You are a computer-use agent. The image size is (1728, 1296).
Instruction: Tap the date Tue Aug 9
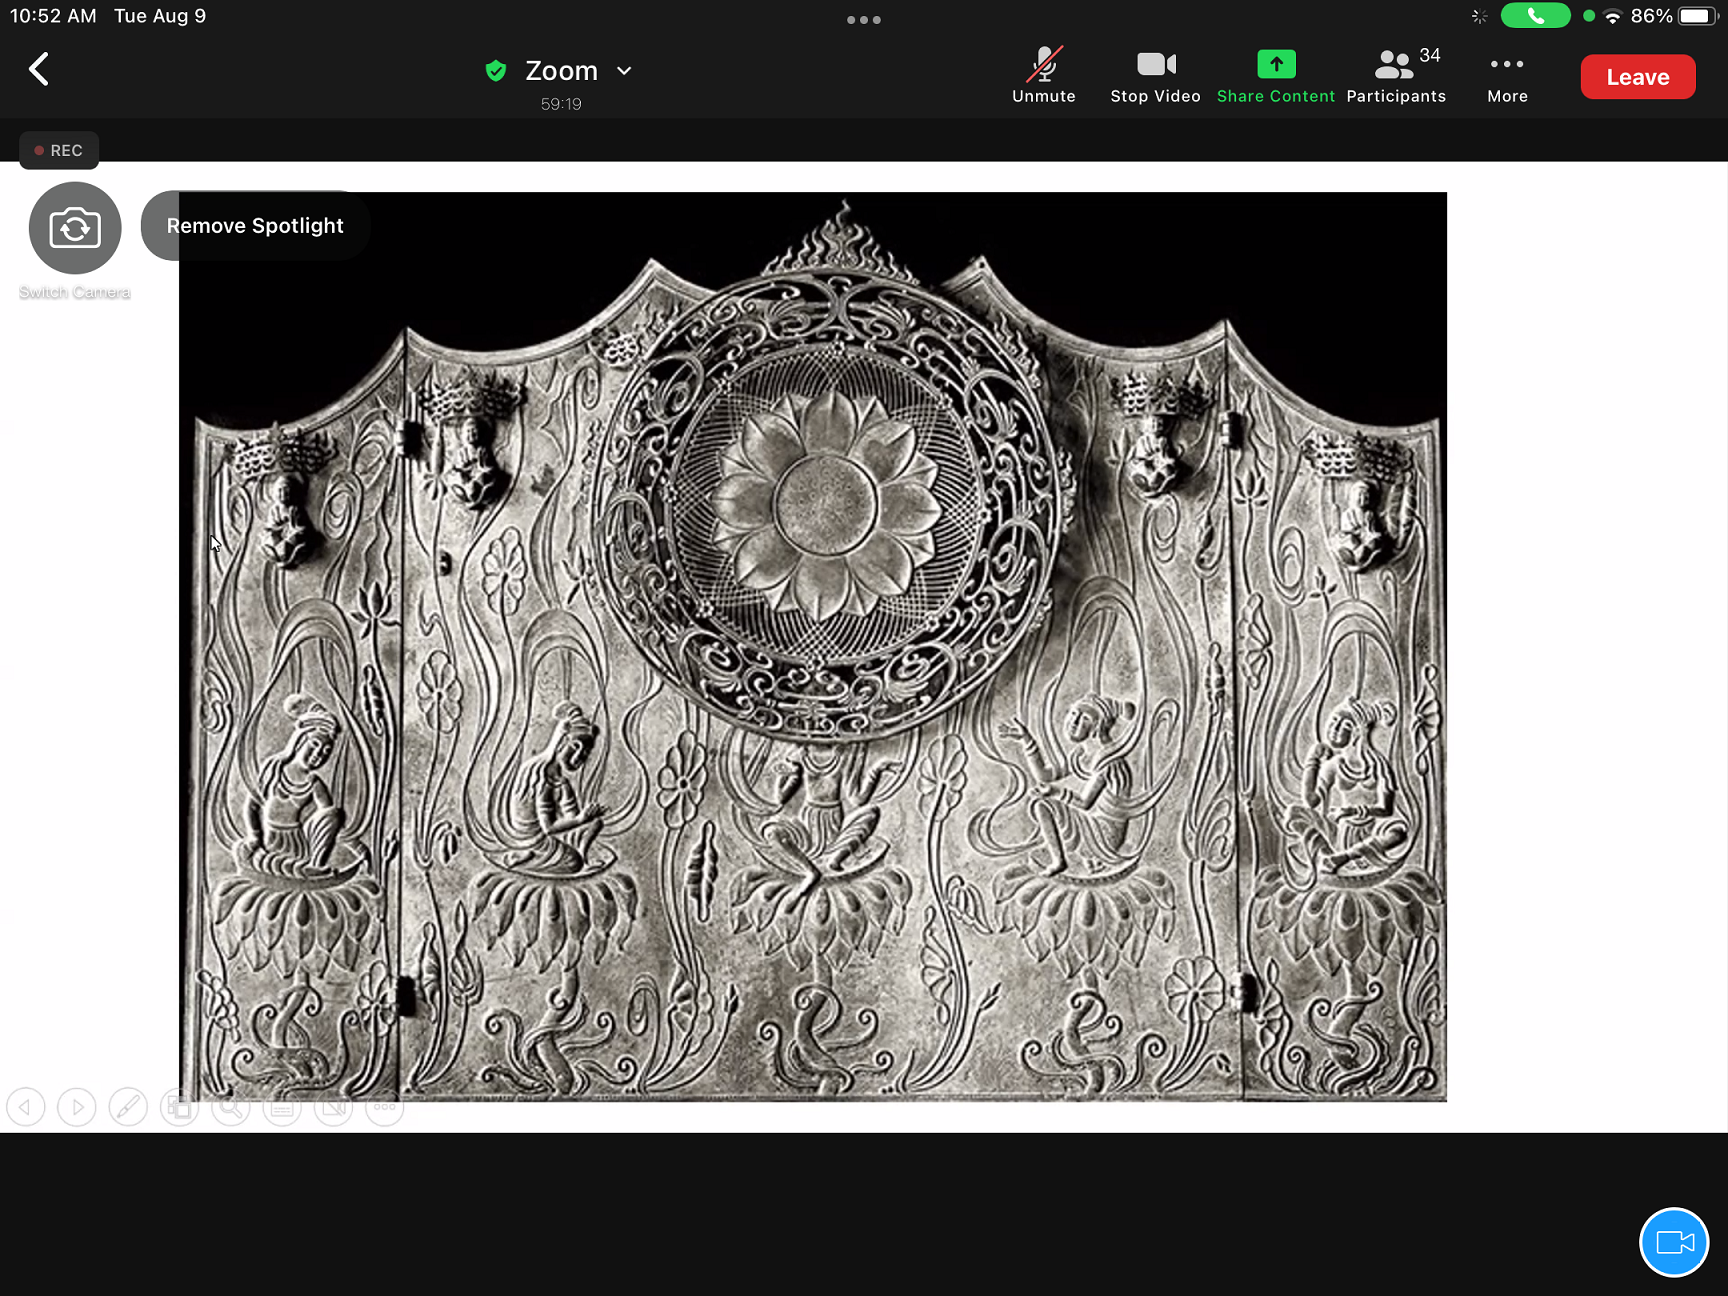point(160,16)
